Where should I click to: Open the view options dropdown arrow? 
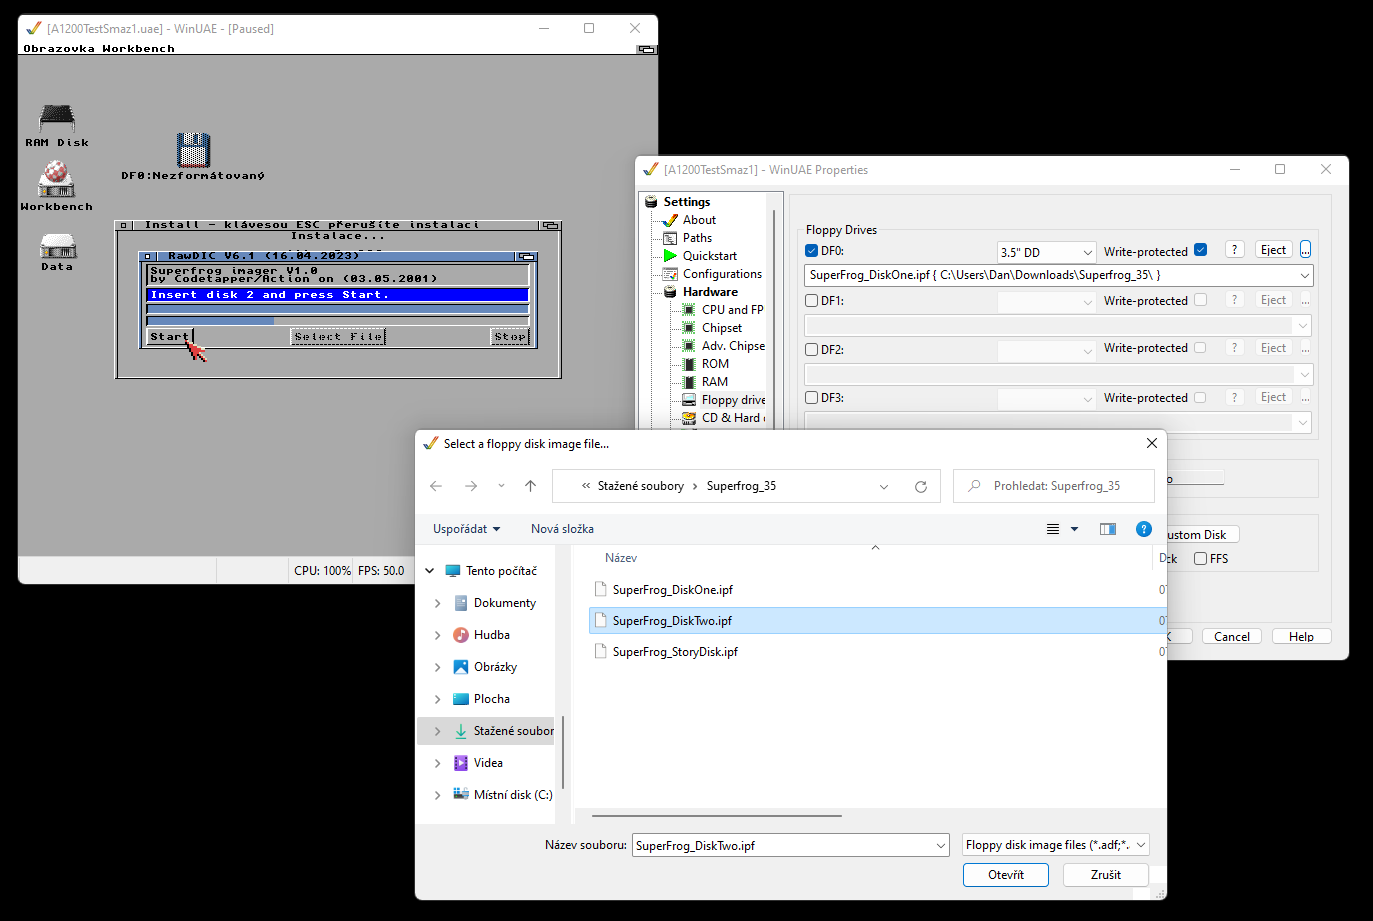pos(1075,529)
